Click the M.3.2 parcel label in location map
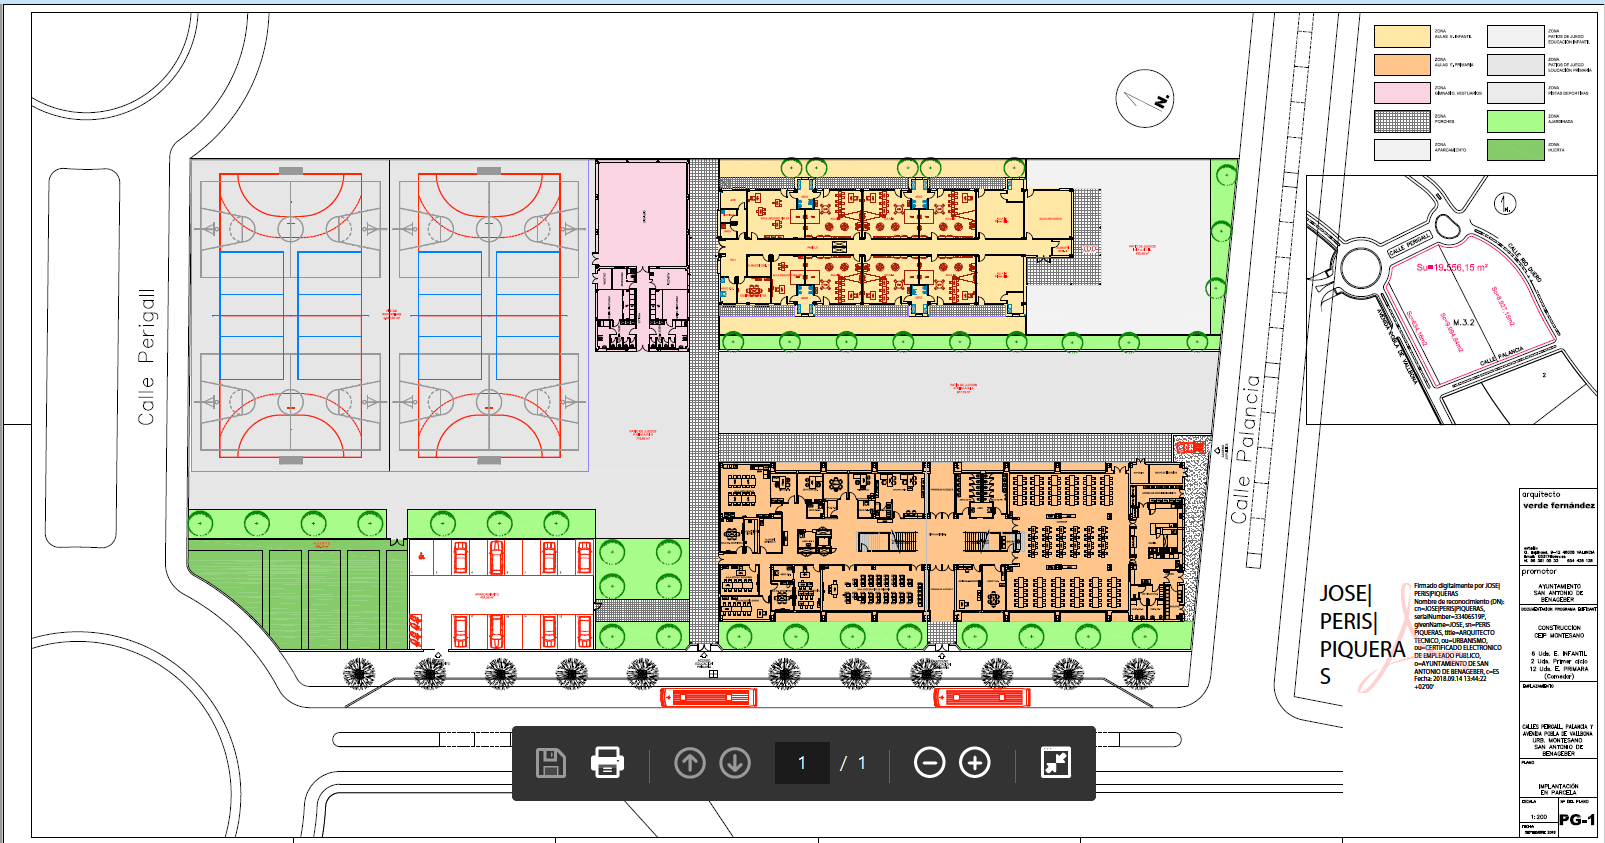This screenshot has width=1605, height=843. point(1463,322)
